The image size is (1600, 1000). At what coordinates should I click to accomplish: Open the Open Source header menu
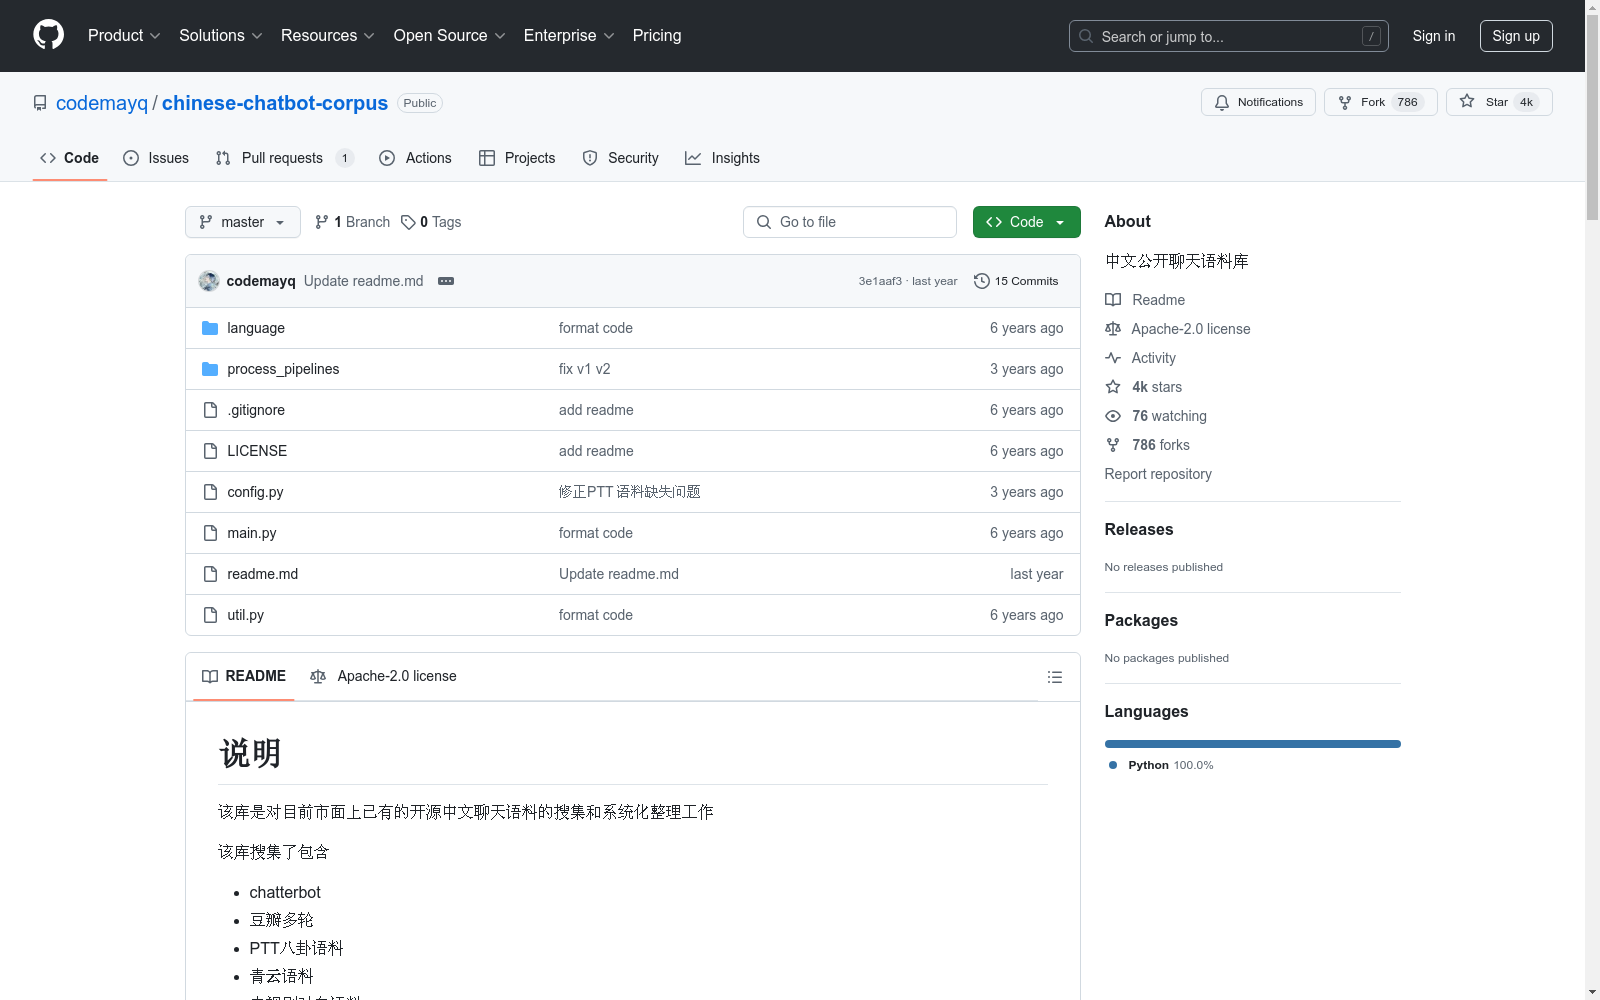tap(449, 36)
